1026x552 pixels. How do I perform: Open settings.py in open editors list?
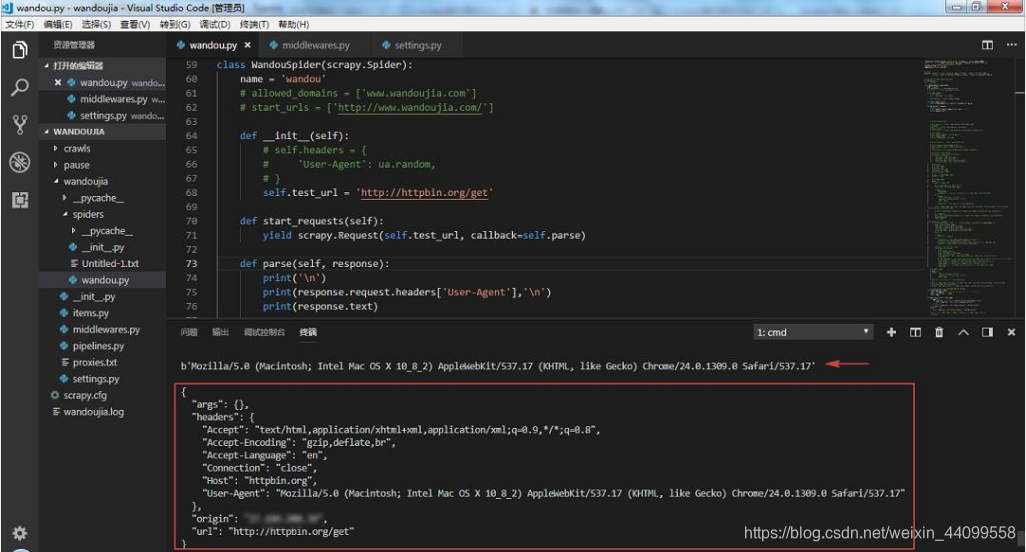(102, 115)
